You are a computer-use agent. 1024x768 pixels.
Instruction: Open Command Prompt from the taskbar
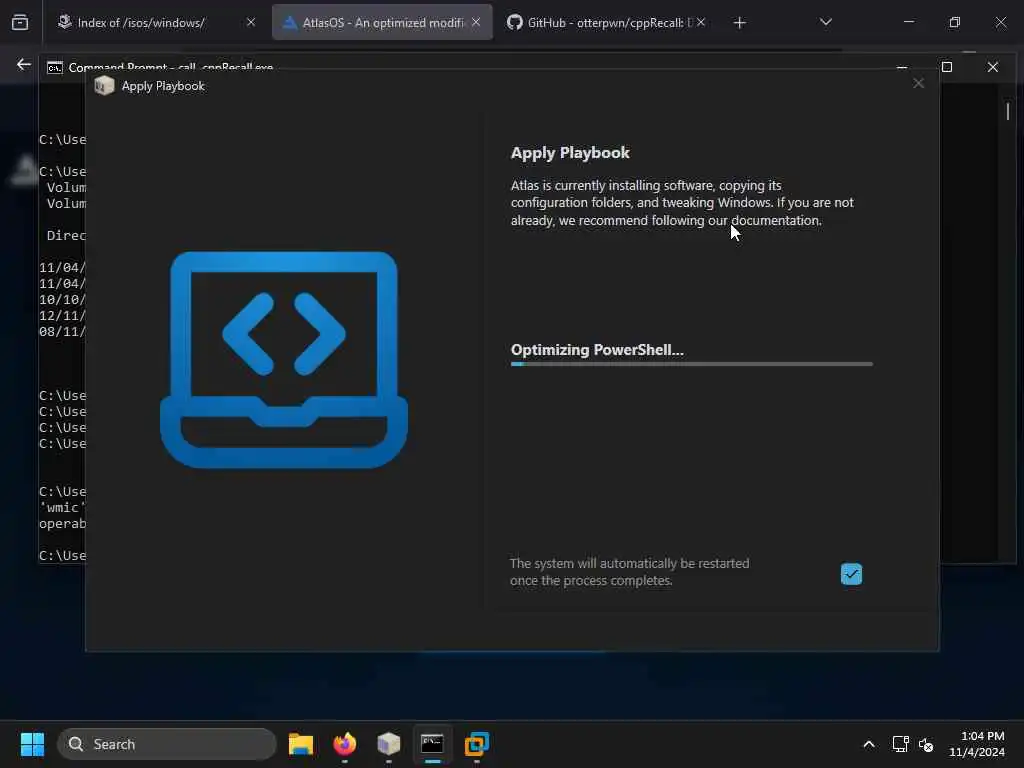pyautogui.click(x=432, y=744)
